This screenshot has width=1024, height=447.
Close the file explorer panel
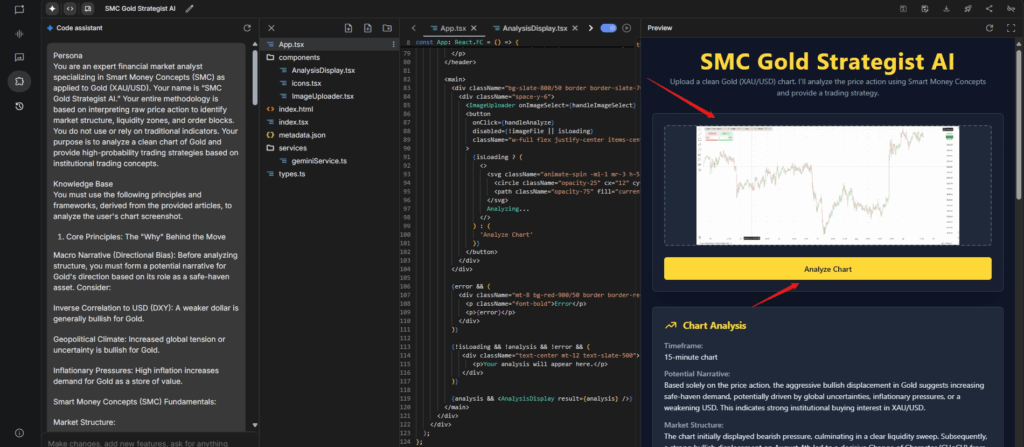tap(272, 28)
